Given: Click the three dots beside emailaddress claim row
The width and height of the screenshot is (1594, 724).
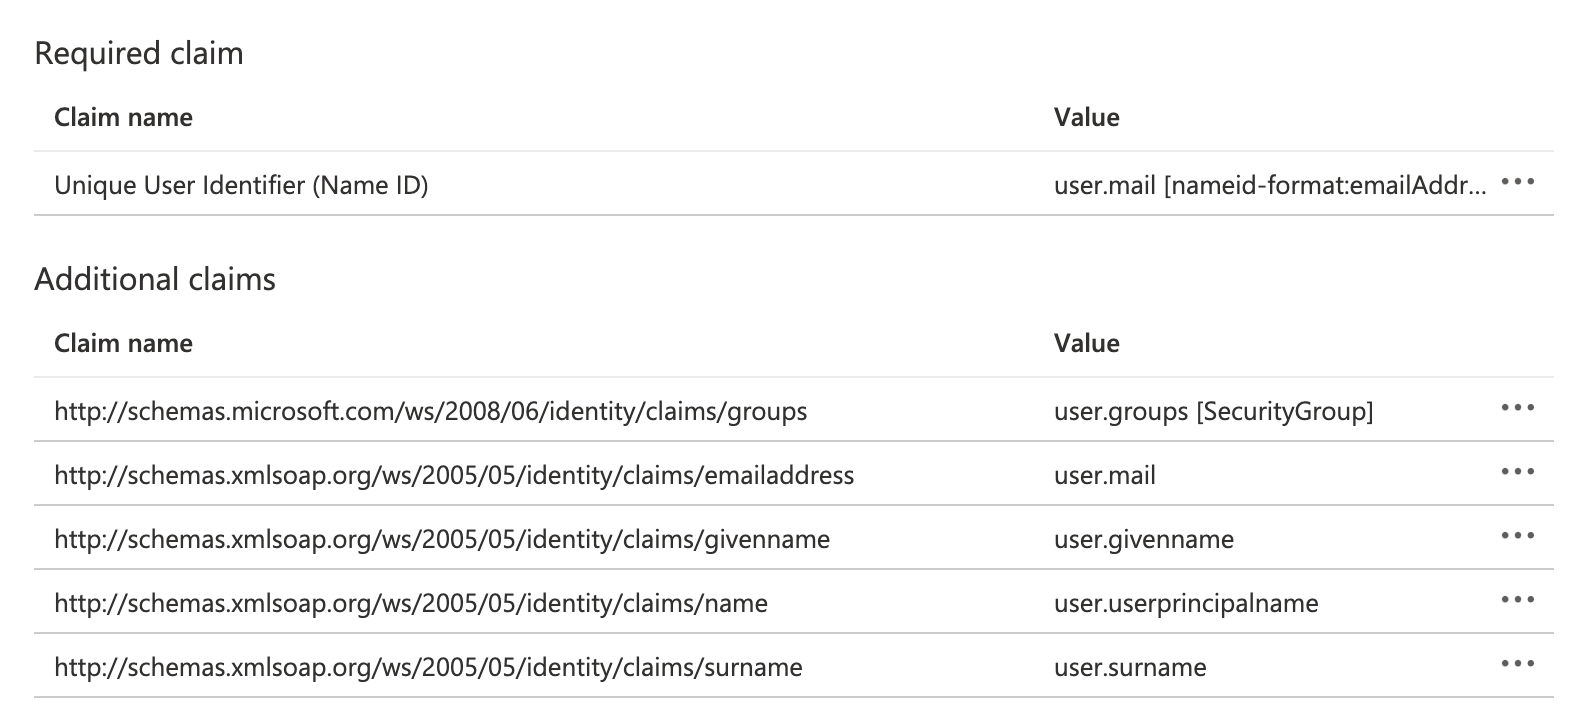Looking at the screenshot, I should (1517, 472).
